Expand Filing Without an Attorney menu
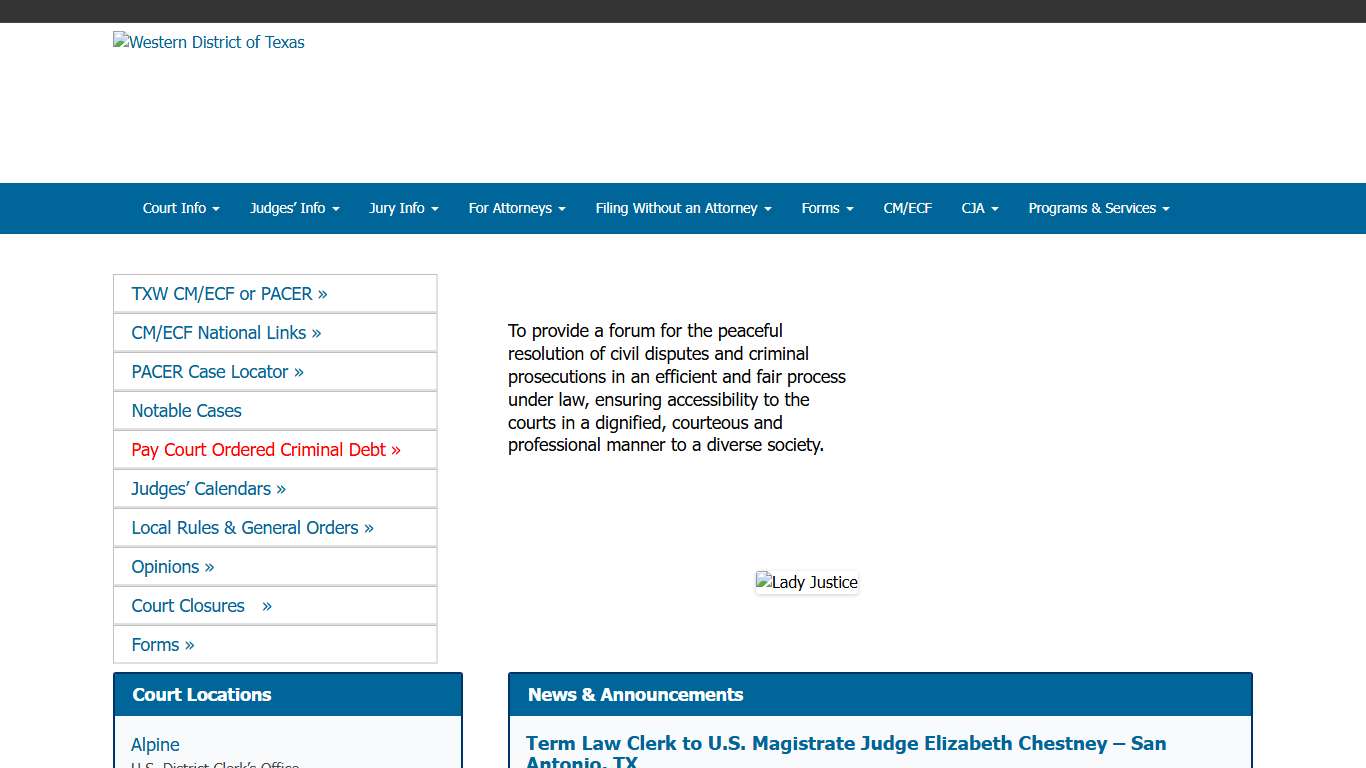Screen dimensions: 1366x768 (683, 208)
